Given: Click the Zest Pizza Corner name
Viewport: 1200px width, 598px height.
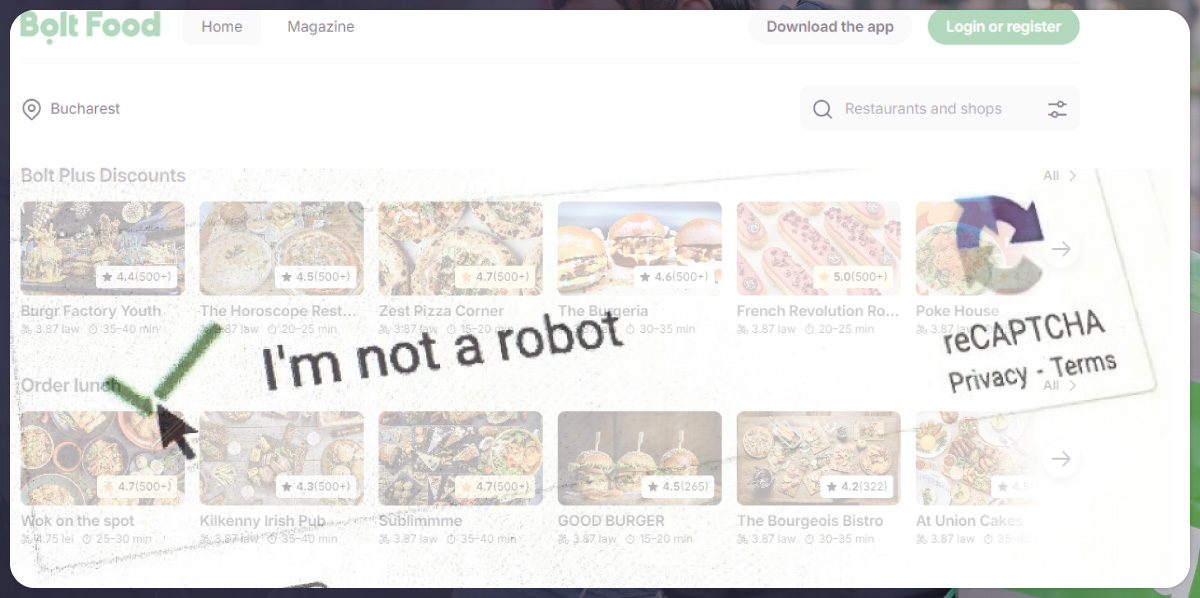Looking at the screenshot, I should click(x=441, y=311).
